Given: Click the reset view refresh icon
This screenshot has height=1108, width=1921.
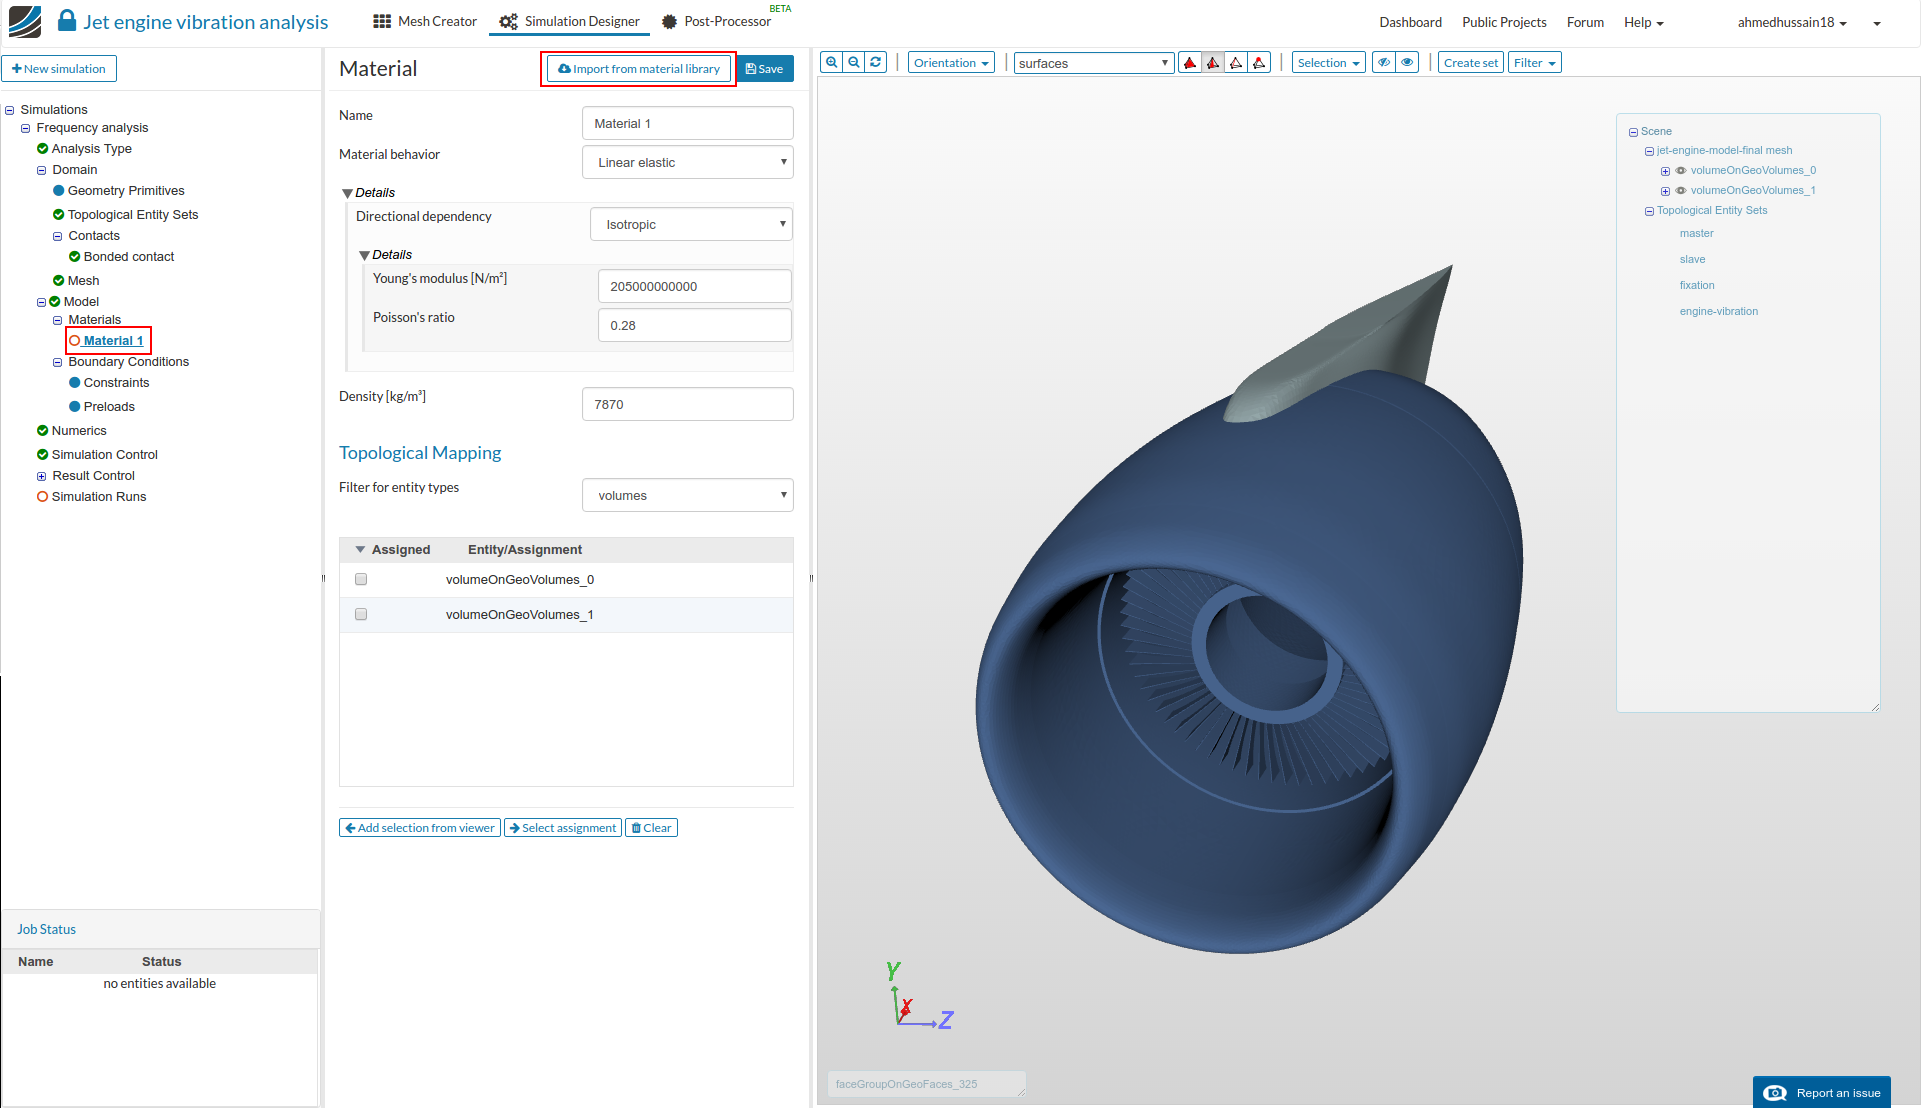Looking at the screenshot, I should (x=876, y=62).
